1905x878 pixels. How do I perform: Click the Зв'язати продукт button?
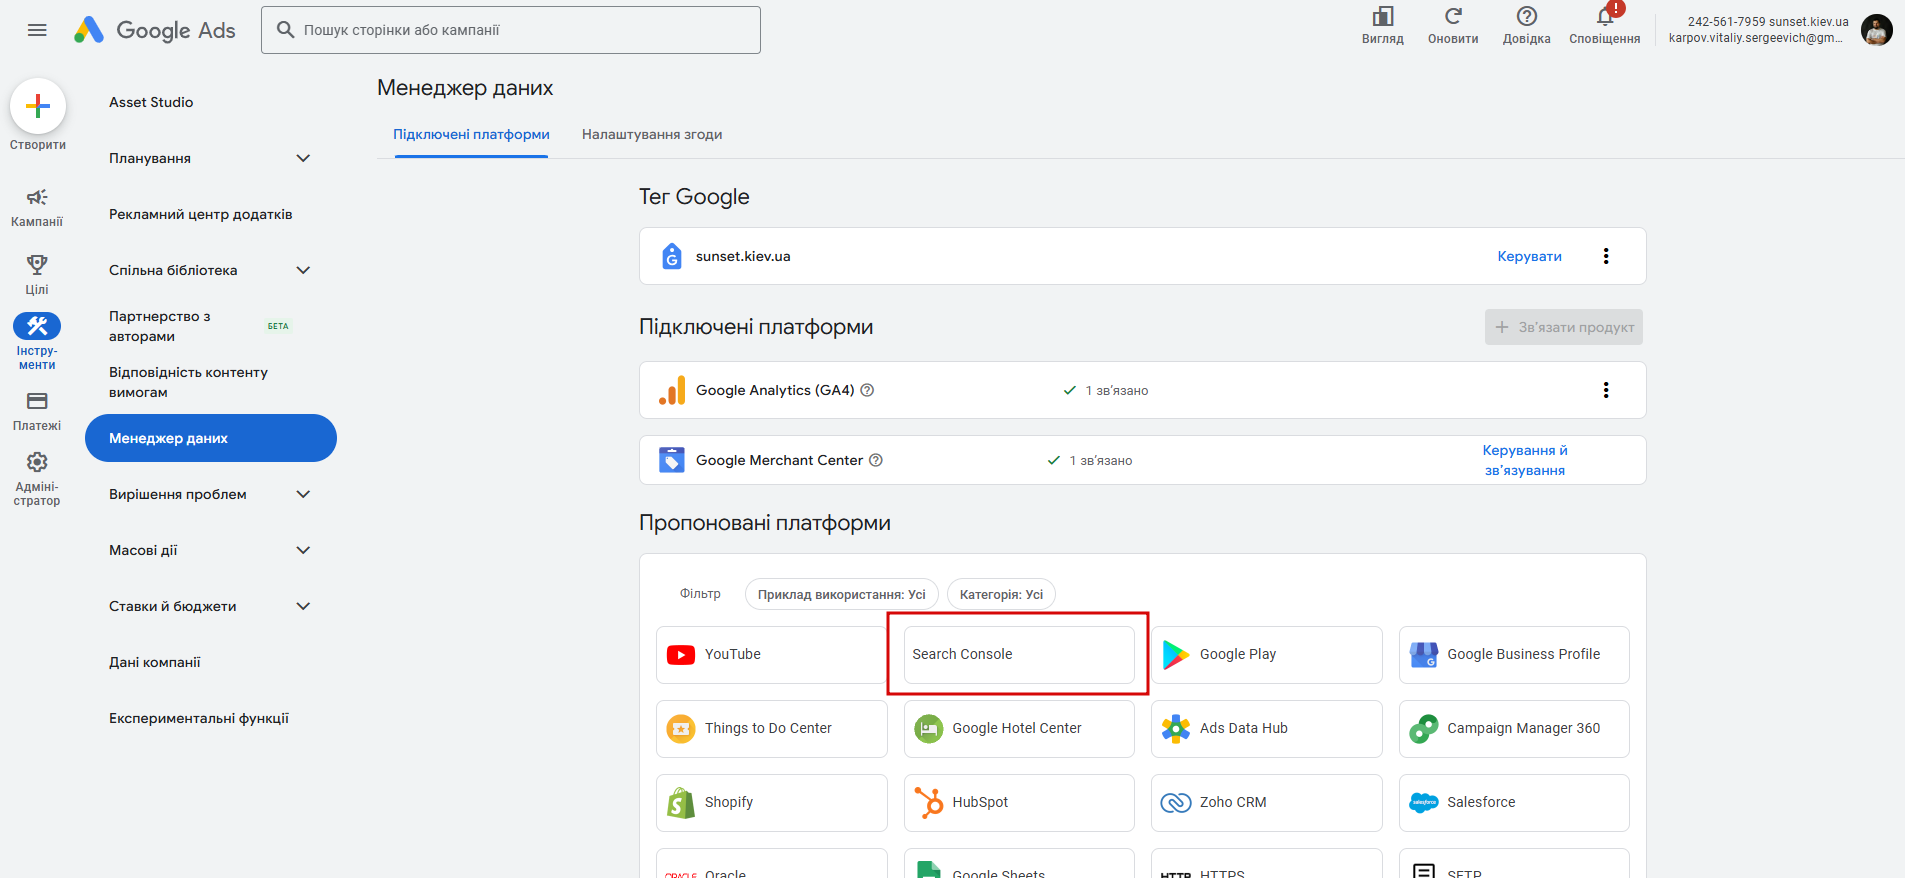click(1564, 327)
